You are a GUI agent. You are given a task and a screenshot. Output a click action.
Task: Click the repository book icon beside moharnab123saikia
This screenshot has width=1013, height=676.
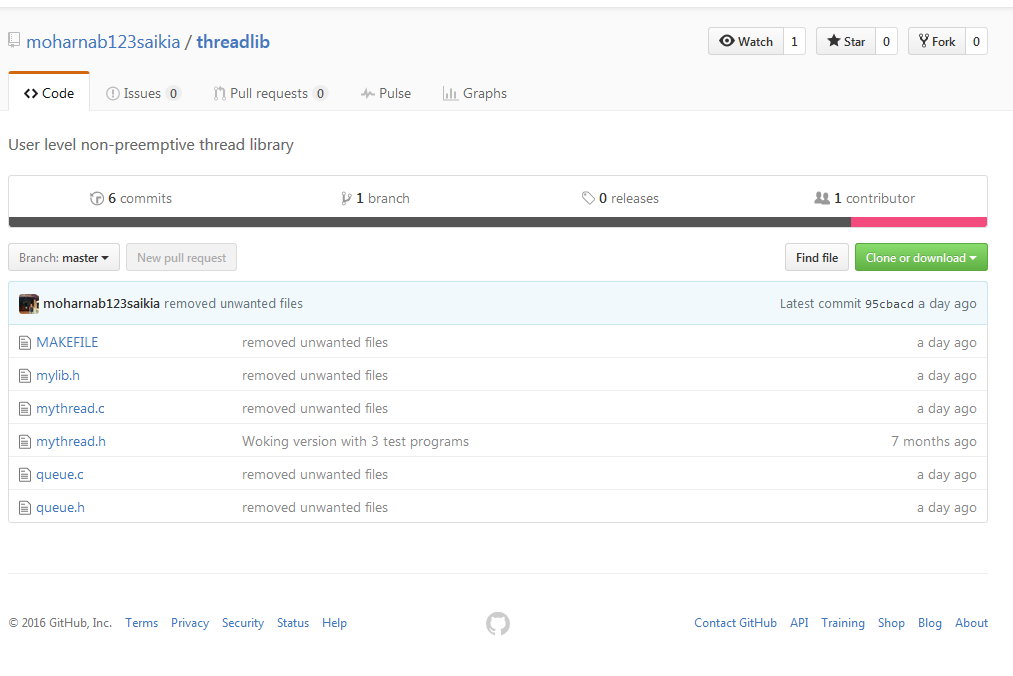(x=14, y=41)
